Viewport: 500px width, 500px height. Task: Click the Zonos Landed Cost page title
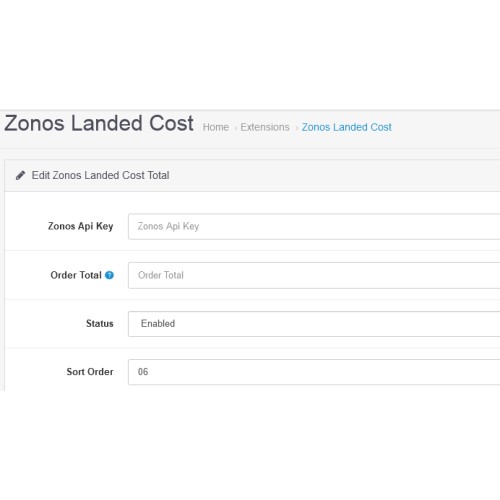point(99,123)
